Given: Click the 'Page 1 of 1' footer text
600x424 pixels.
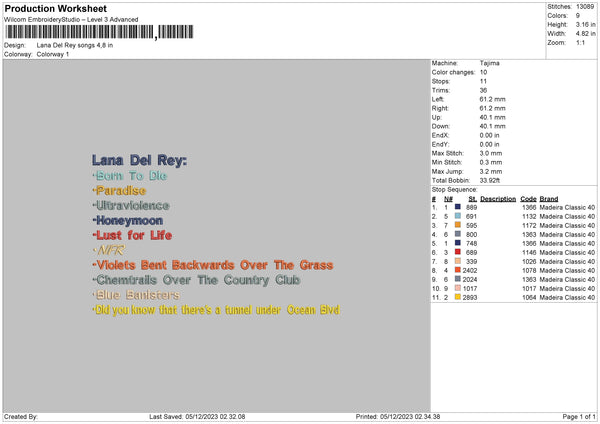Looking at the screenshot, I should click(x=579, y=417).
